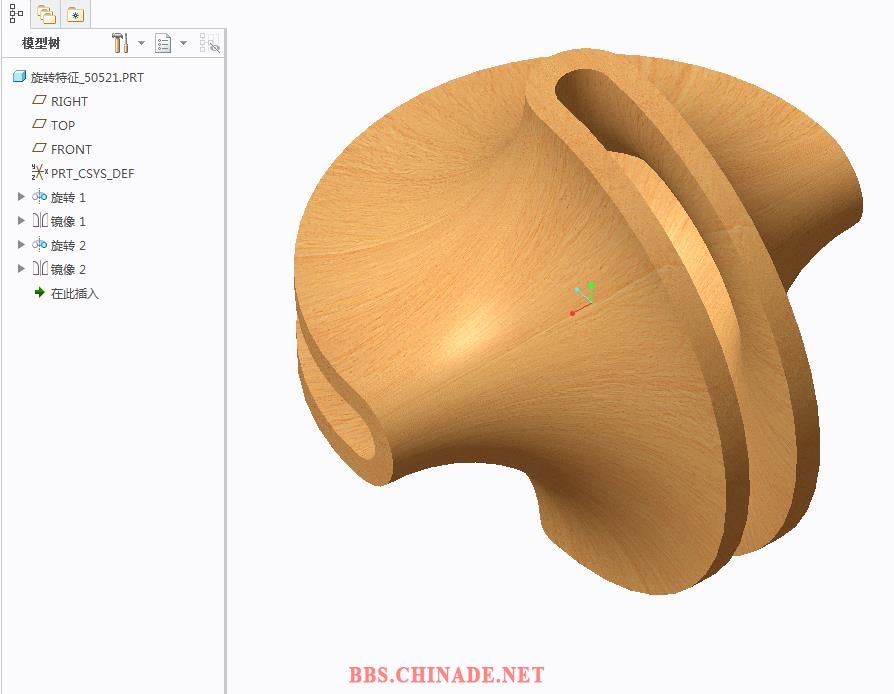Click the coordinate system triad on the model
894x694 pixels.
click(582, 299)
